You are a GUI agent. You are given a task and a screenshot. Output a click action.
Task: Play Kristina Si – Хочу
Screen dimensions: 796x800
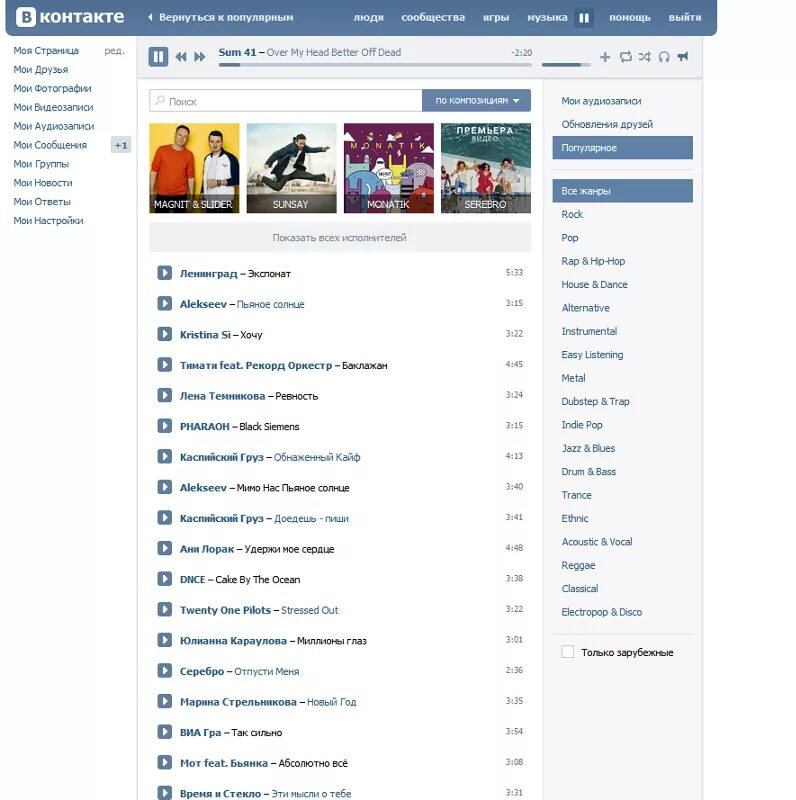(164, 334)
